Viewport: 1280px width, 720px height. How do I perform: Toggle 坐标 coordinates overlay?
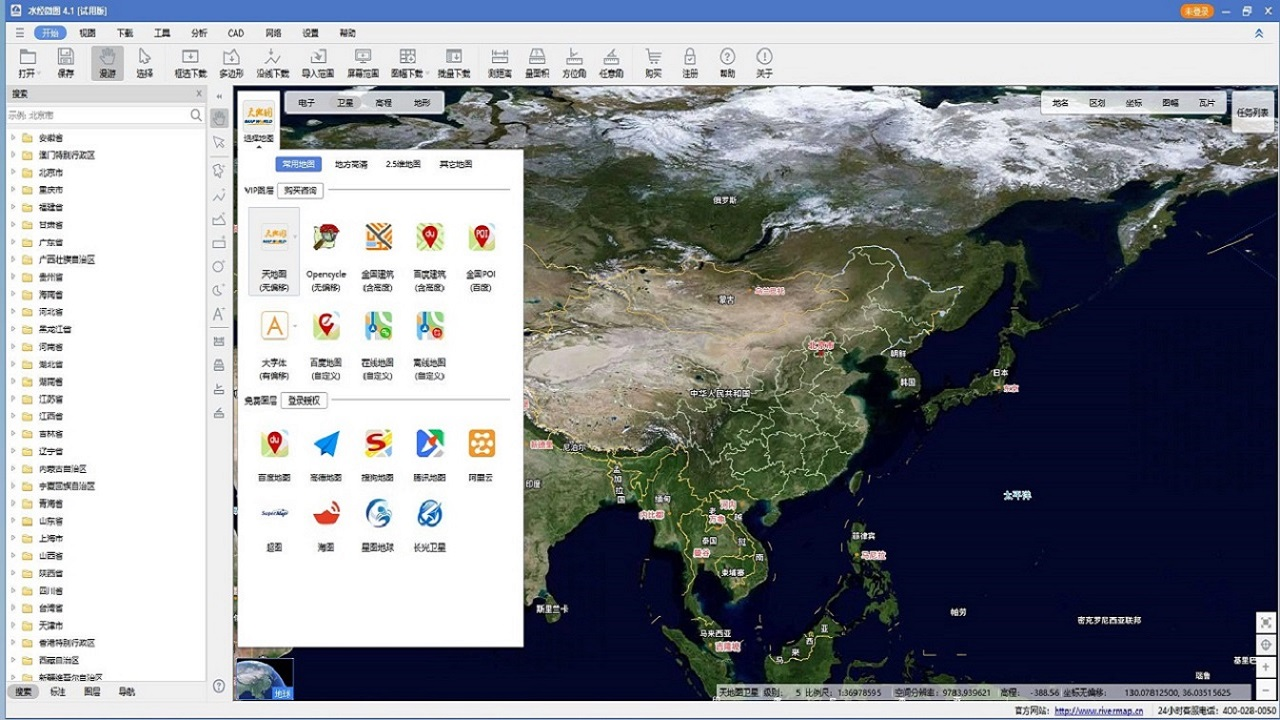(1134, 103)
